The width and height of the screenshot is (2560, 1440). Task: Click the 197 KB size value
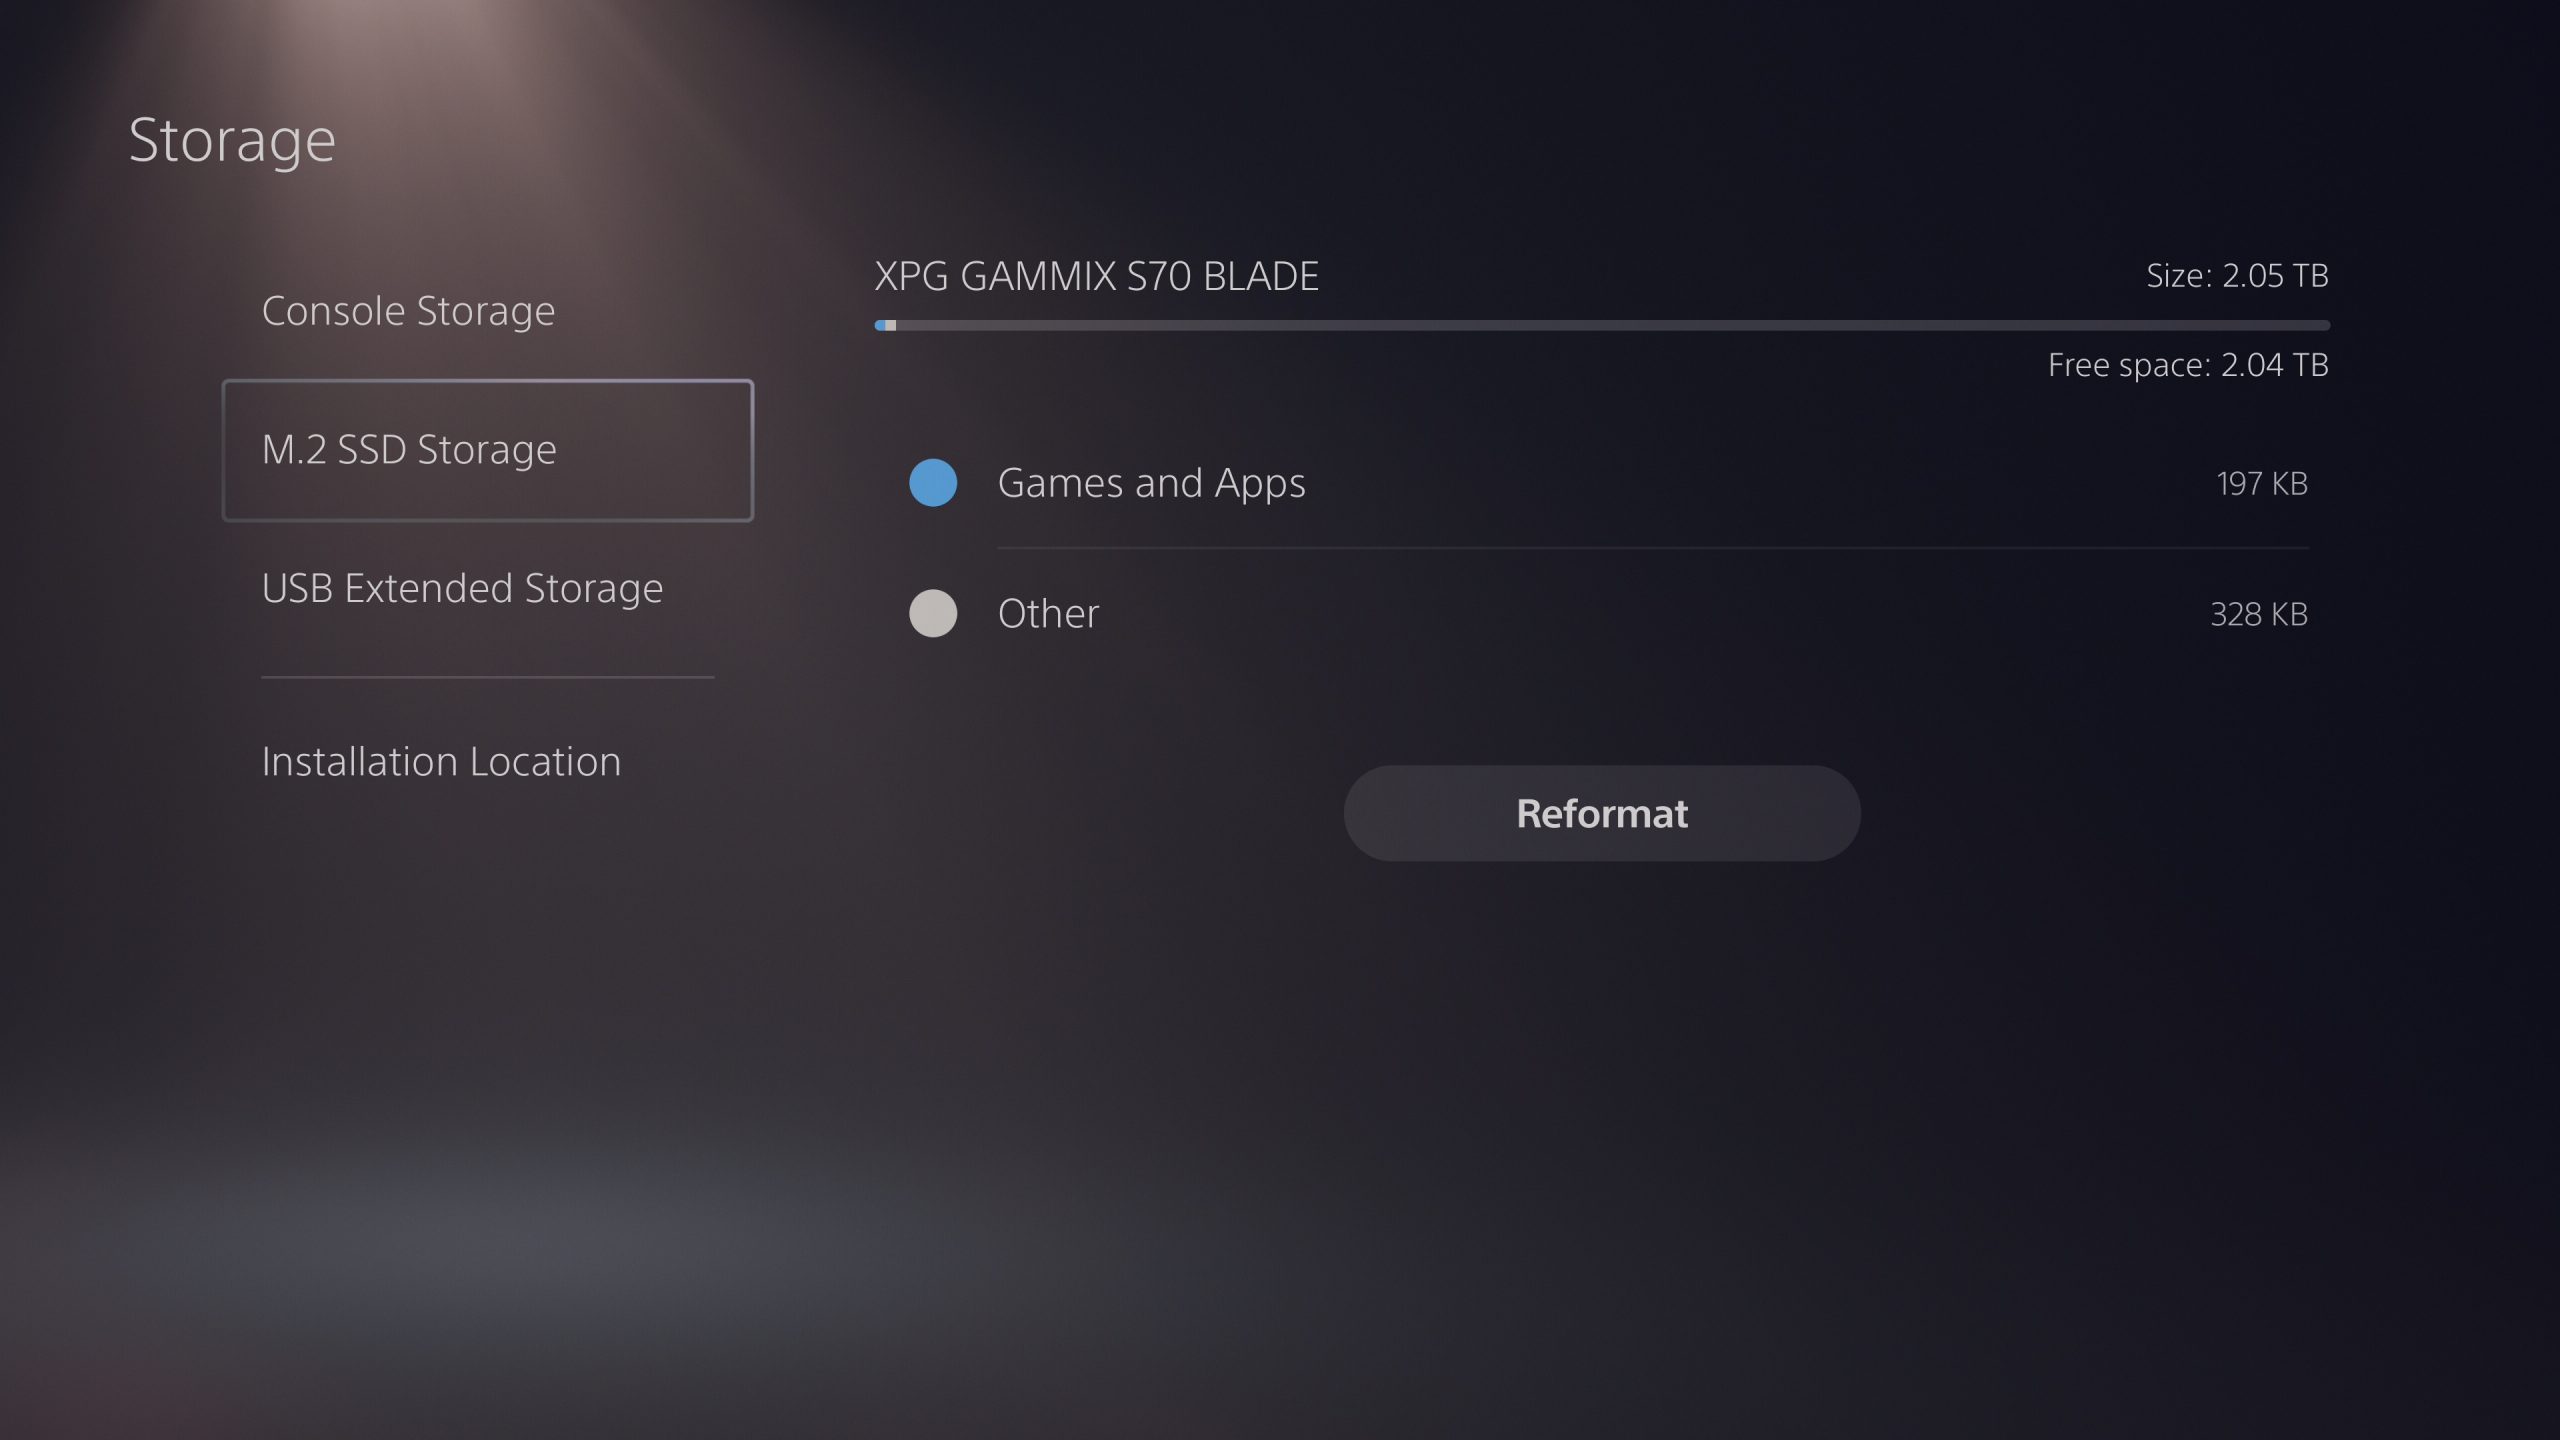point(2262,484)
